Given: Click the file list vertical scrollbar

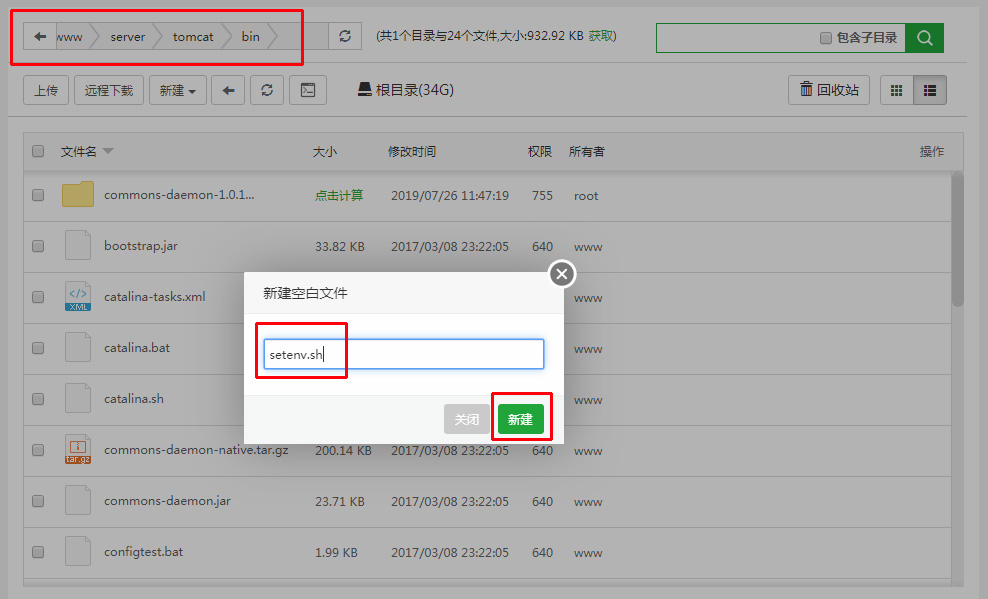Looking at the screenshot, I should [x=957, y=240].
